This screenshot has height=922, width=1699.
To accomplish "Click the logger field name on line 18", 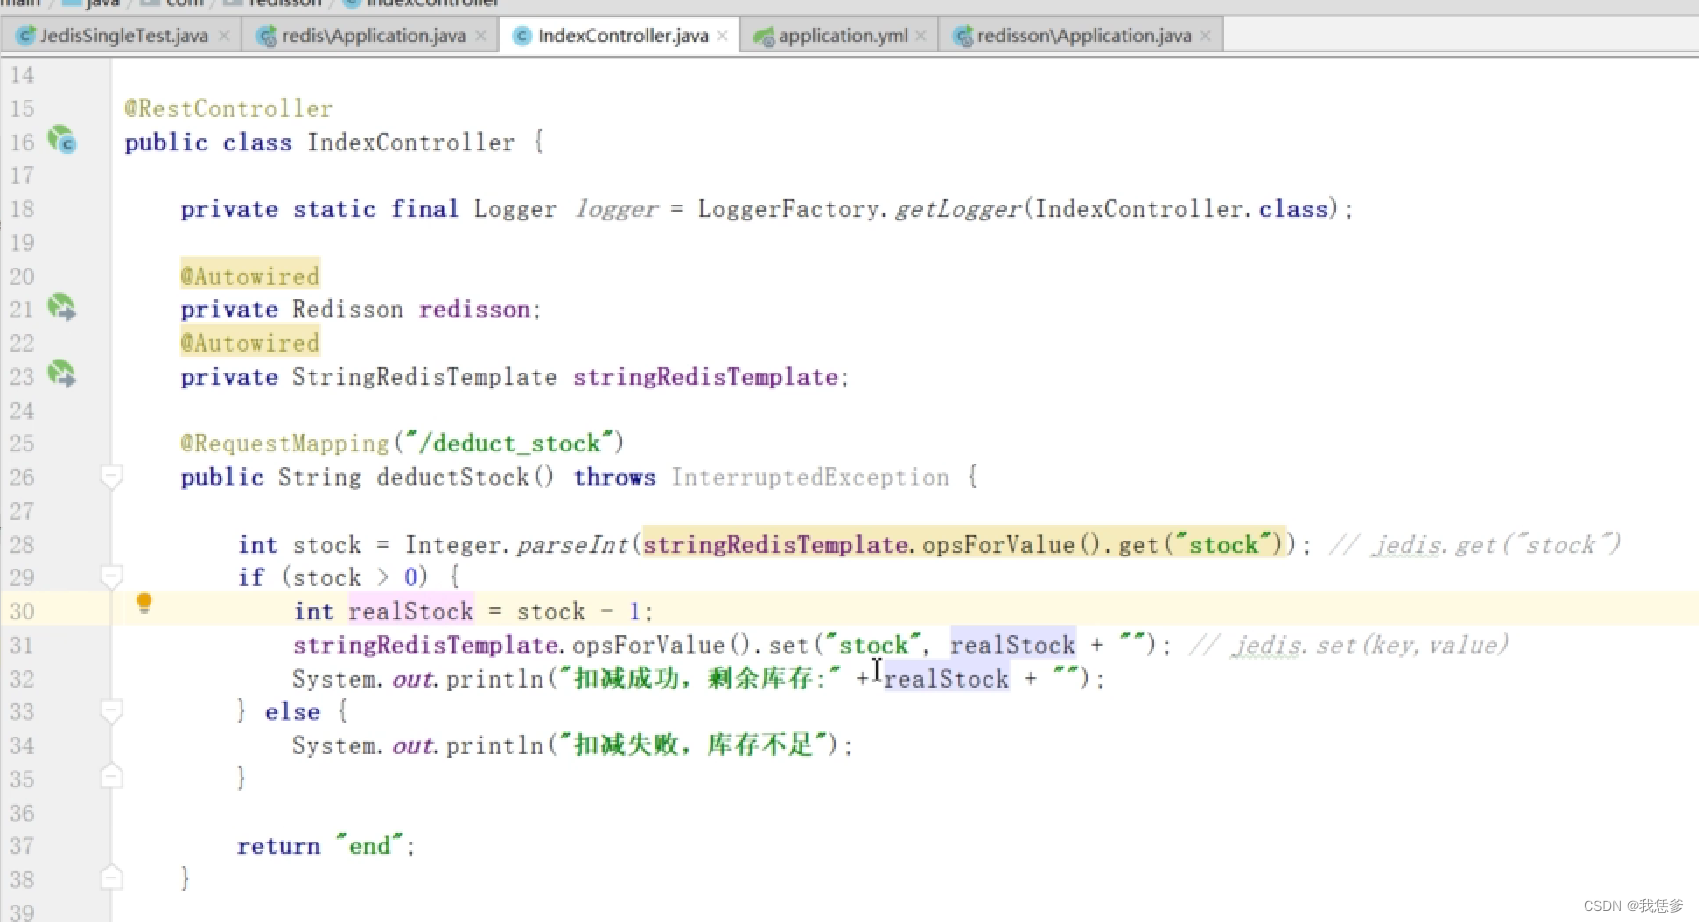I will (616, 209).
